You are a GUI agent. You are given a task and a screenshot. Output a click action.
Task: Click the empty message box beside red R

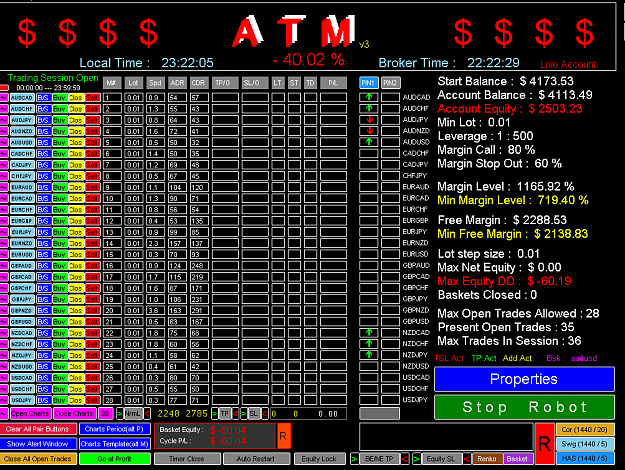pos(446,437)
